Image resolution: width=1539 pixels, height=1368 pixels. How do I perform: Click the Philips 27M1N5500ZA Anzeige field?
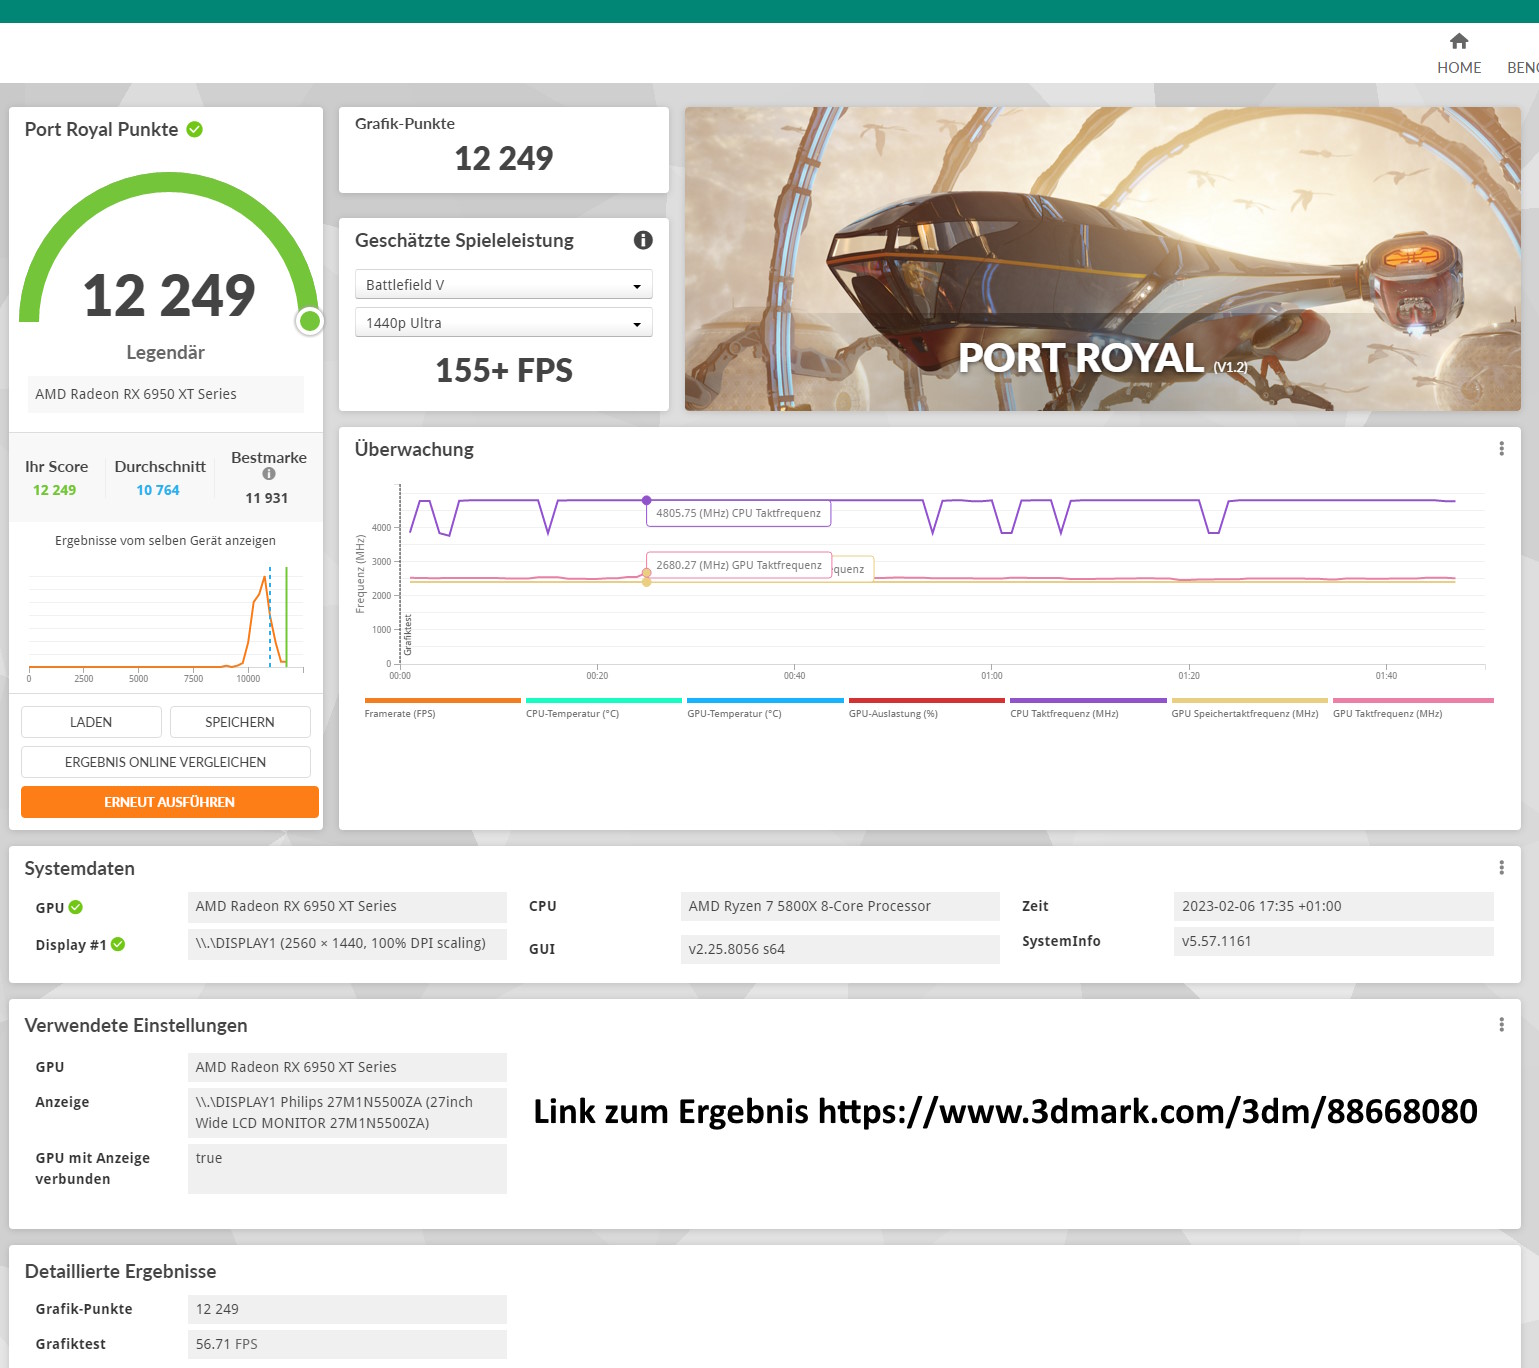[347, 1112]
